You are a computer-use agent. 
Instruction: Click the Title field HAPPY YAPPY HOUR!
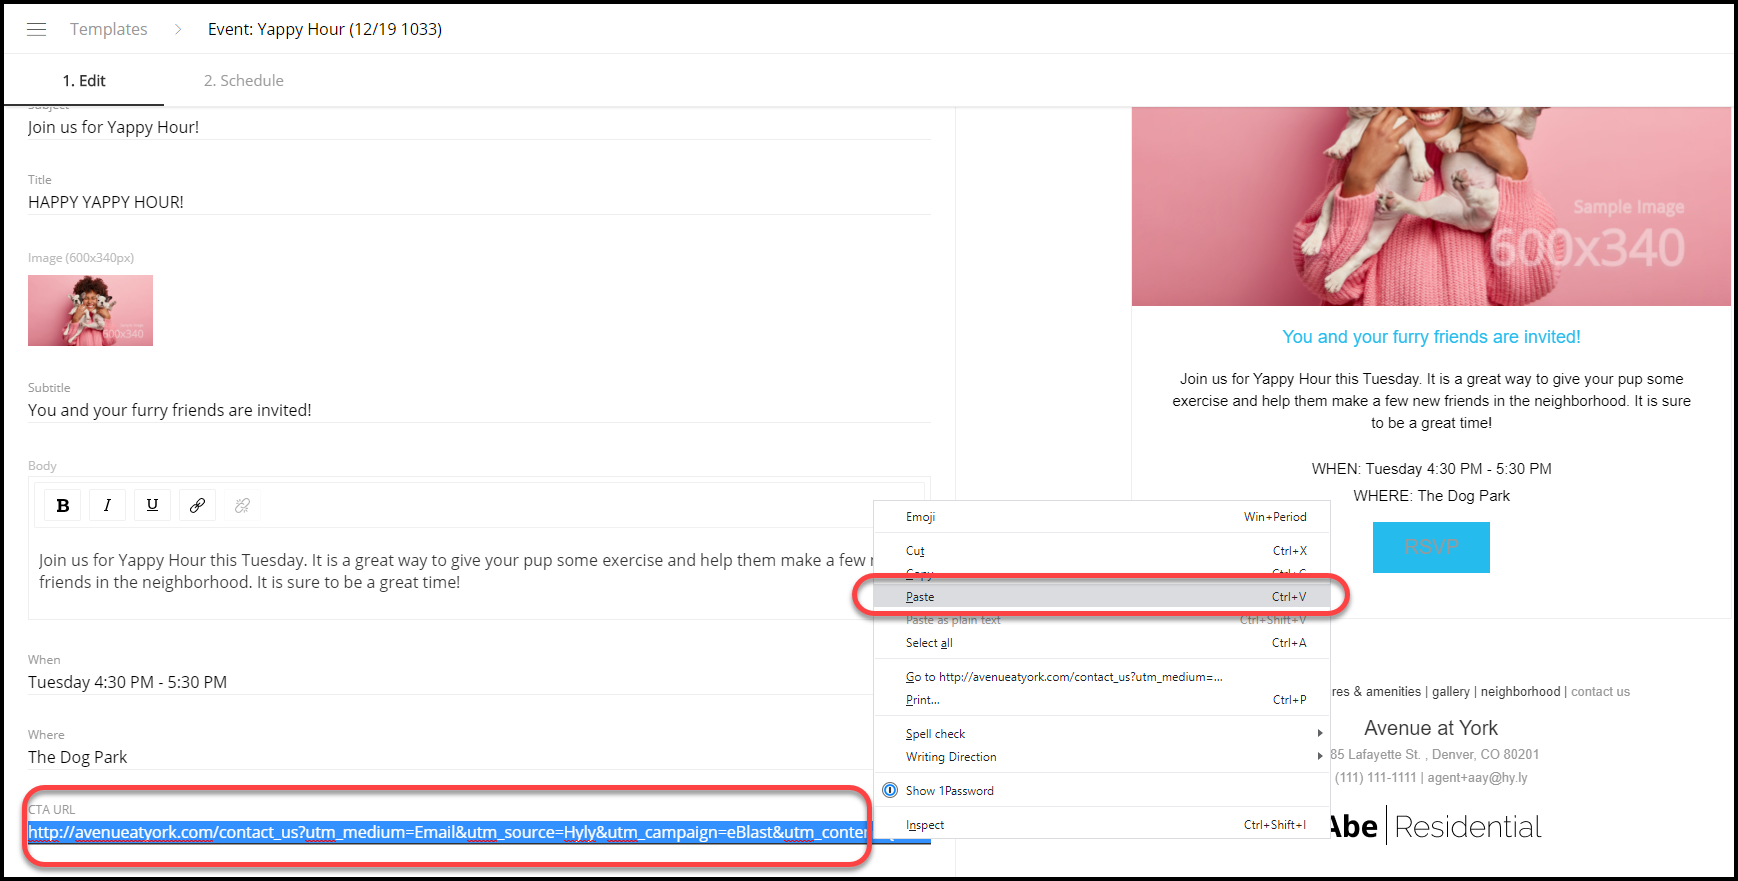(x=479, y=202)
